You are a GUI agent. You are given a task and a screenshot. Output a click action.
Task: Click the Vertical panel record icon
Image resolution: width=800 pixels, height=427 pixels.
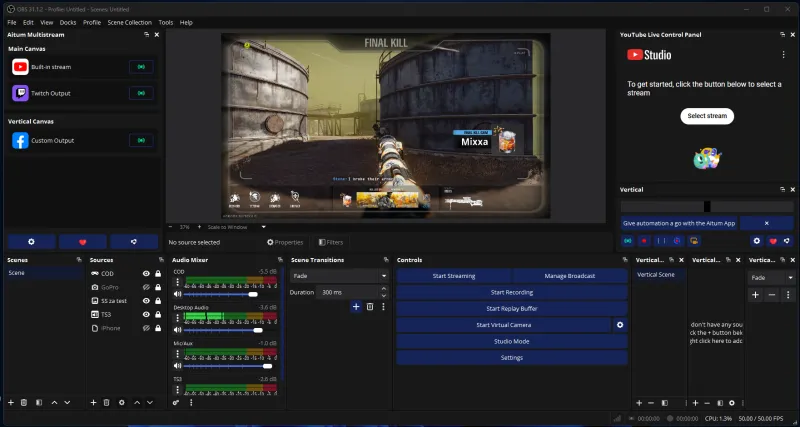click(x=644, y=241)
